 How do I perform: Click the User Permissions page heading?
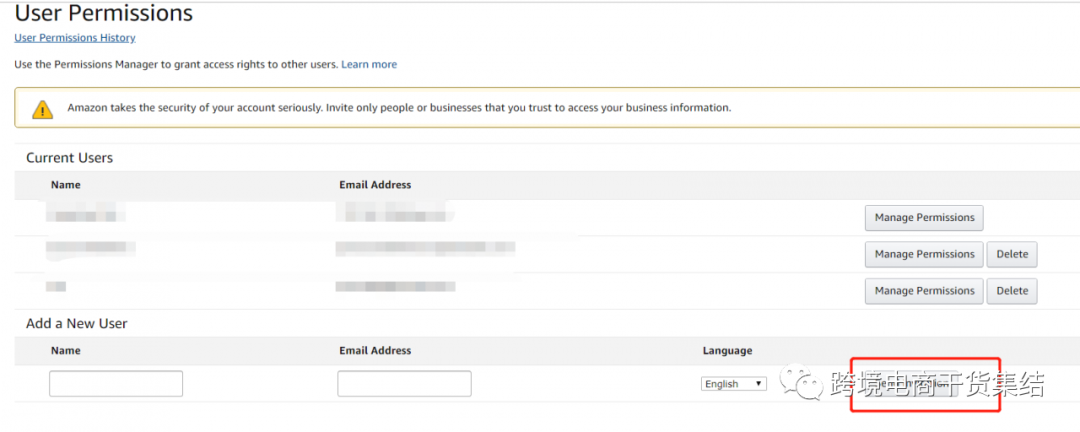[x=104, y=14]
